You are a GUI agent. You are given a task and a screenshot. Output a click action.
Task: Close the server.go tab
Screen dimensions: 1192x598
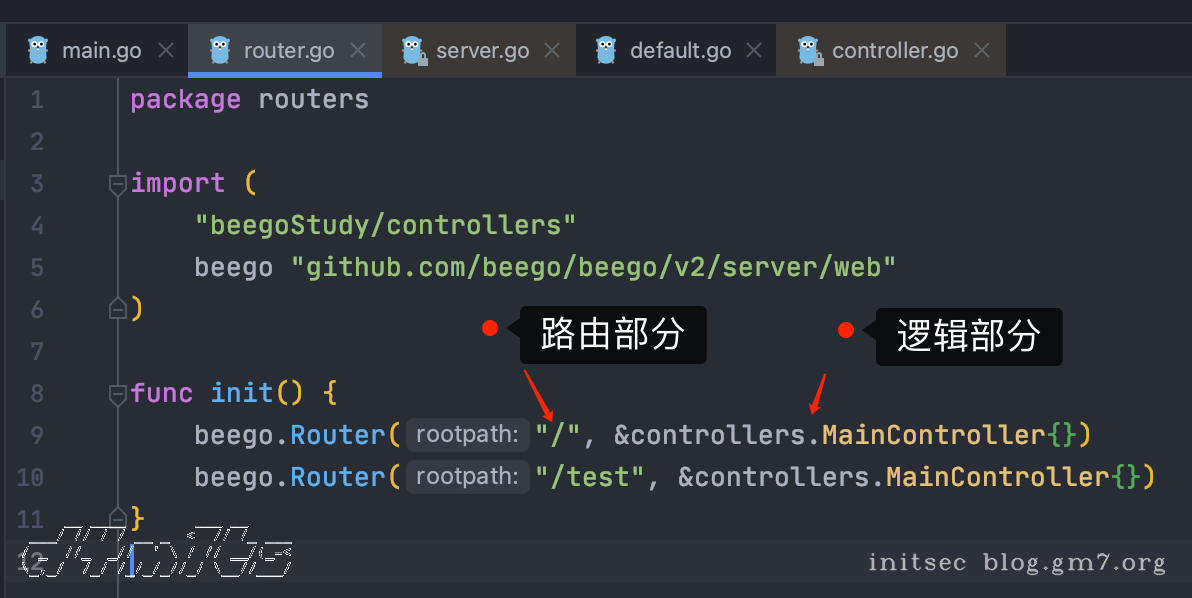coord(553,50)
